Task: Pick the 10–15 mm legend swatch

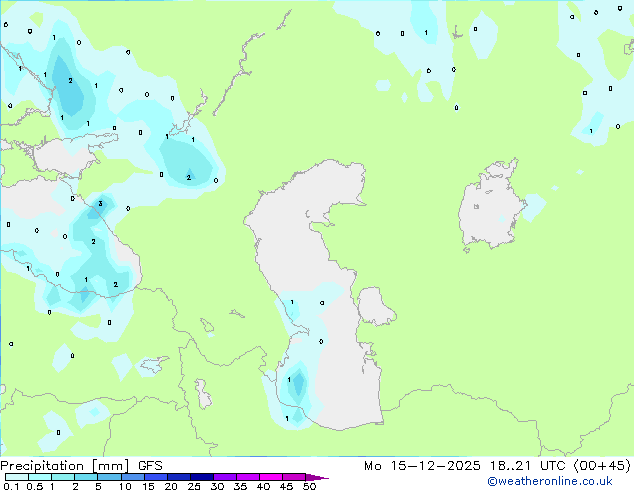Action: click(x=132, y=477)
